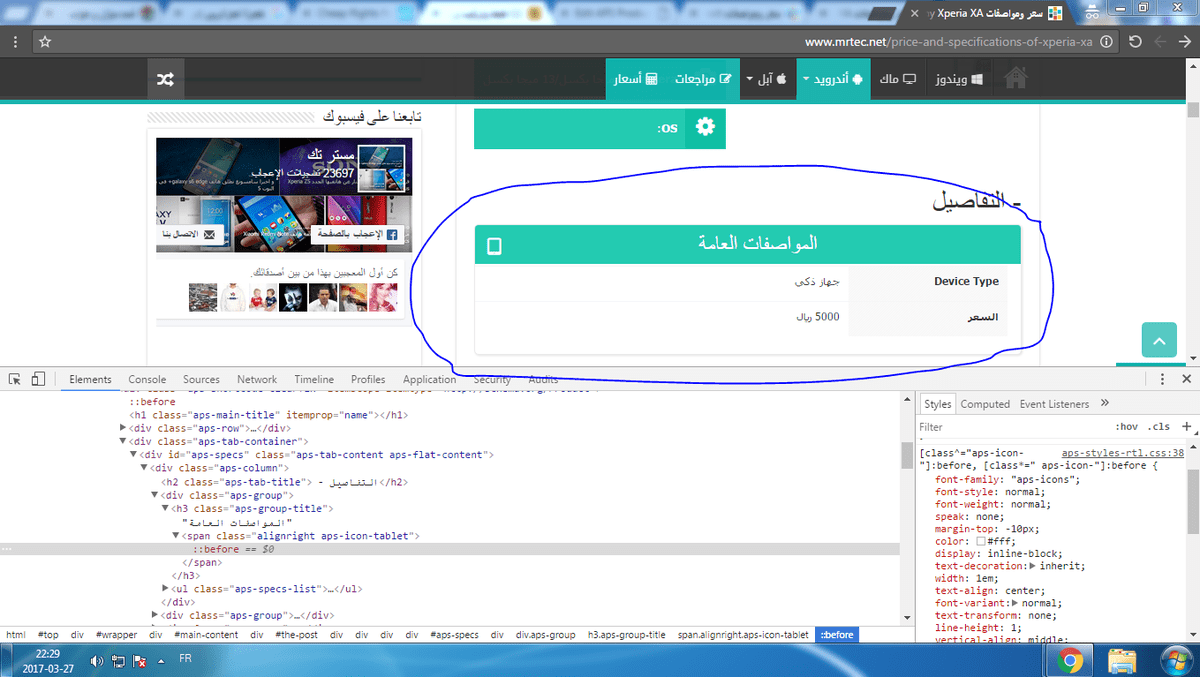Click the browser forward arrow

[1160, 42]
